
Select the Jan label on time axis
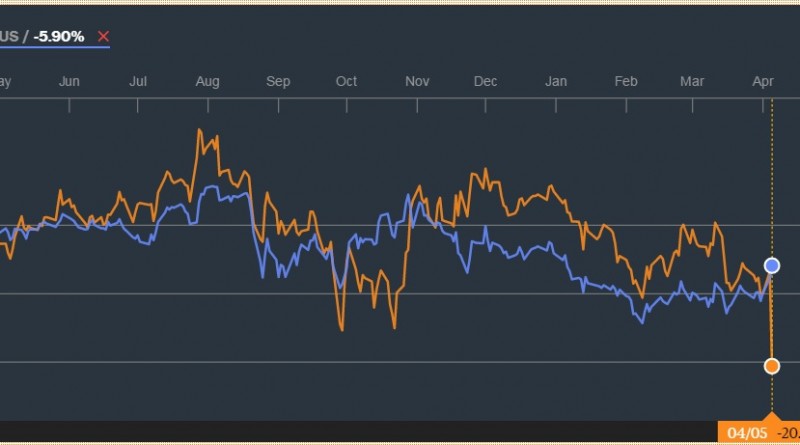coord(557,81)
